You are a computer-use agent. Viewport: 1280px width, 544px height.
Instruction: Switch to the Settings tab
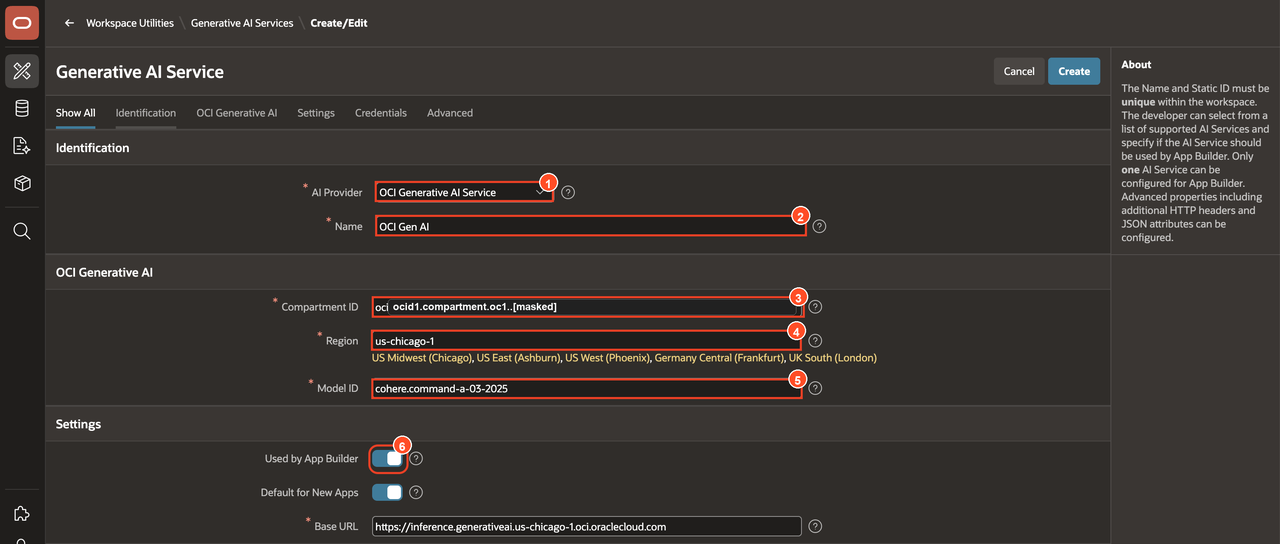click(x=316, y=113)
